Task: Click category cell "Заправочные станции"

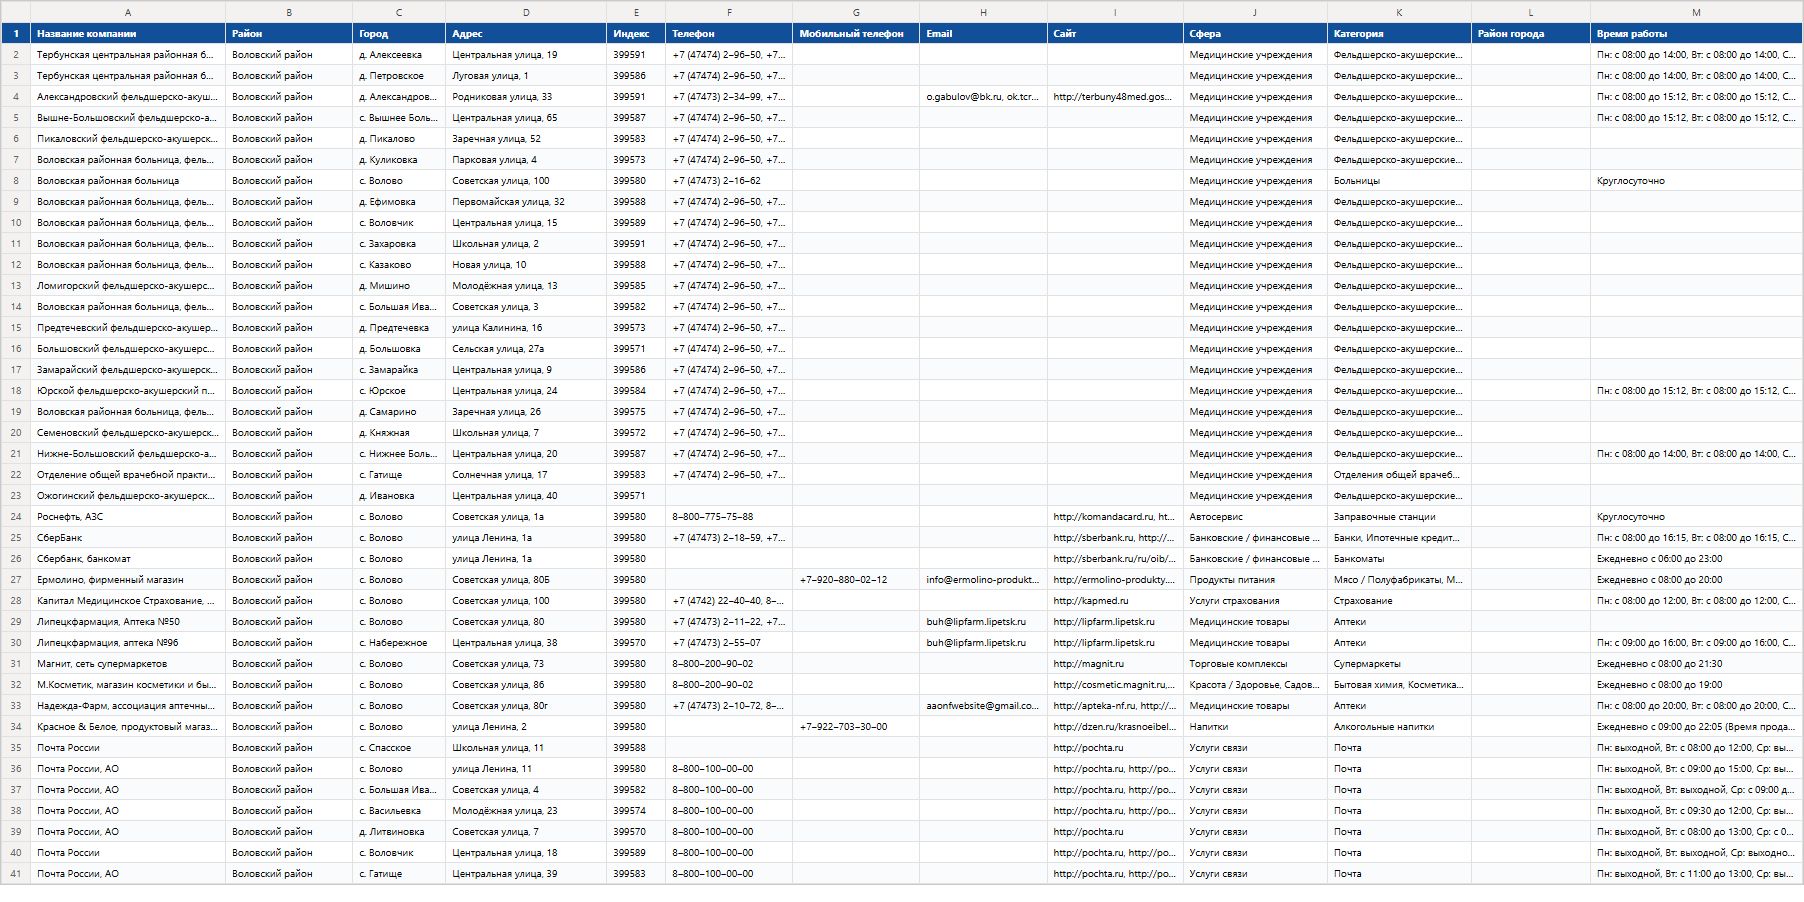Action: (1399, 517)
